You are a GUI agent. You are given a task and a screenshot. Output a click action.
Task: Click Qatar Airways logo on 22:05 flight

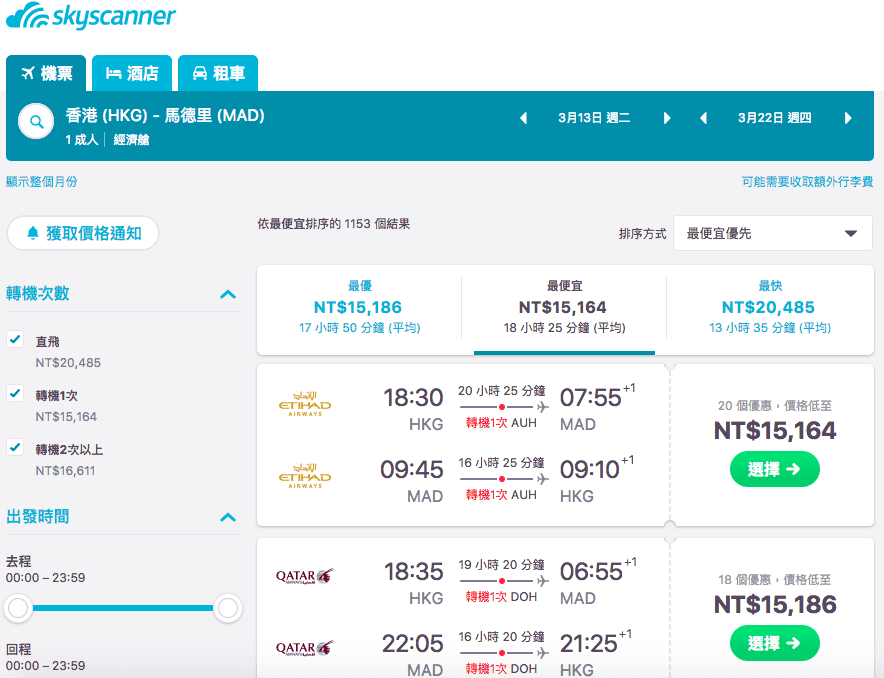(x=304, y=648)
